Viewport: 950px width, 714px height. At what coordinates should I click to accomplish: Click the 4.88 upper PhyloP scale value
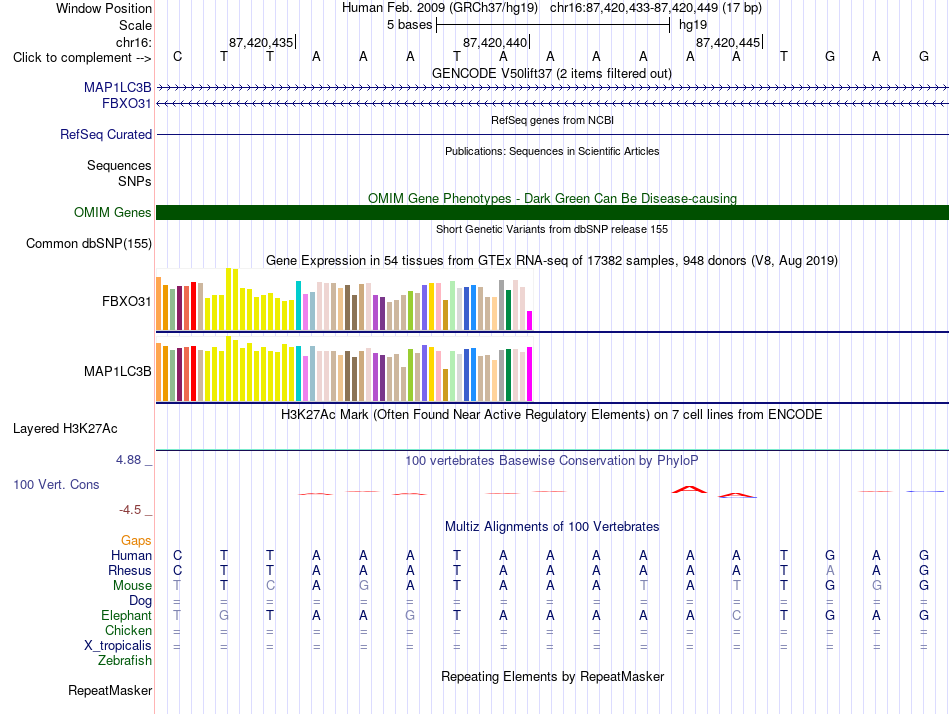[x=129, y=460]
